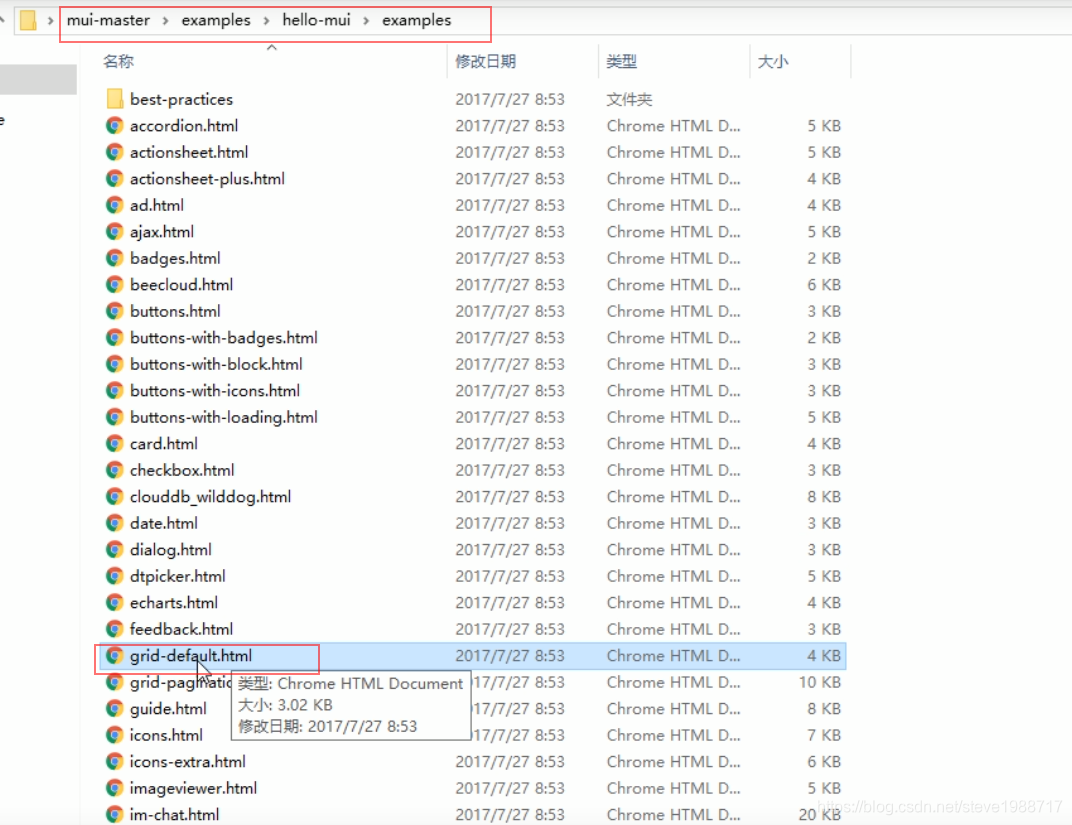Image resolution: width=1072 pixels, height=825 pixels.
Task: Click the Chrome icon of grid-default.html
Action: (115, 655)
